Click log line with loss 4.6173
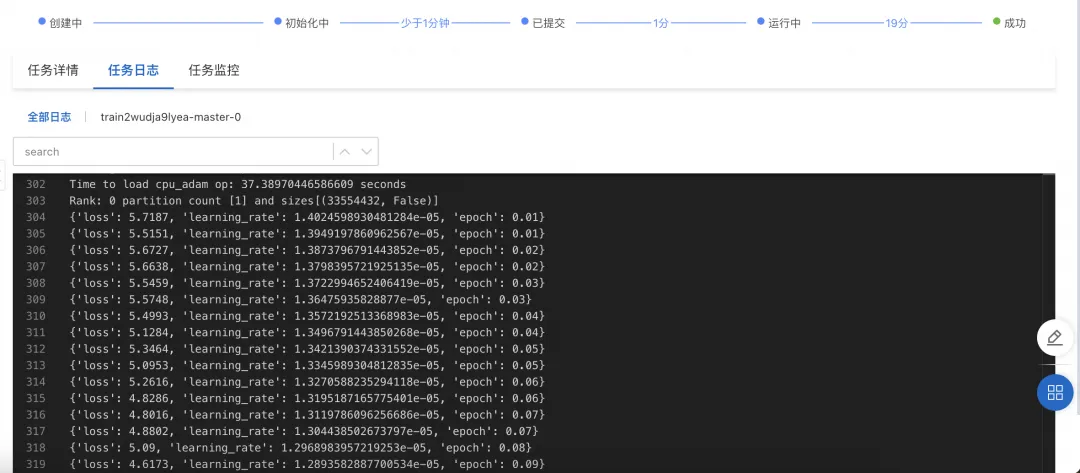1080x473 pixels. pos(307,465)
